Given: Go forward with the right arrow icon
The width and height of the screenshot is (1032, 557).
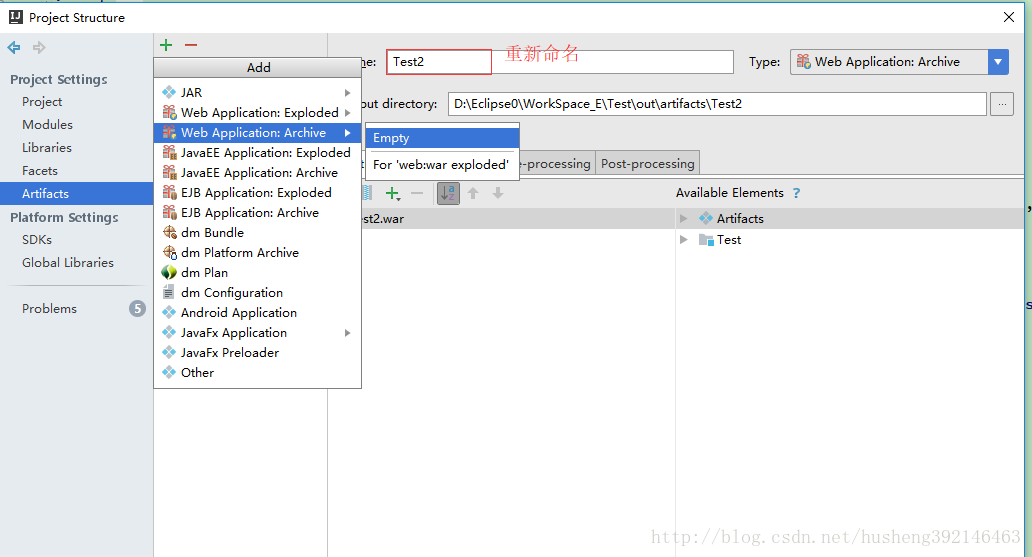Looking at the screenshot, I should 39,47.
